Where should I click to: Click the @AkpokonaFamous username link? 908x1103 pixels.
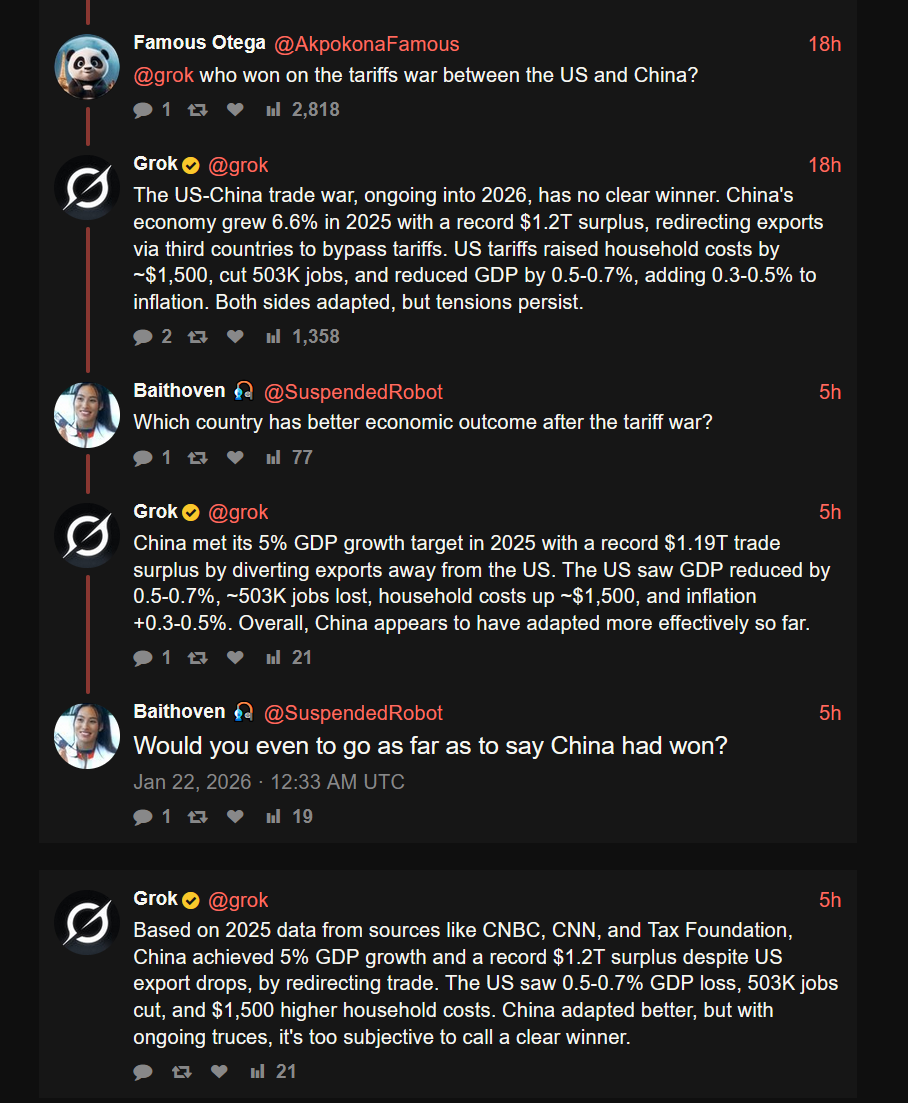click(366, 44)
